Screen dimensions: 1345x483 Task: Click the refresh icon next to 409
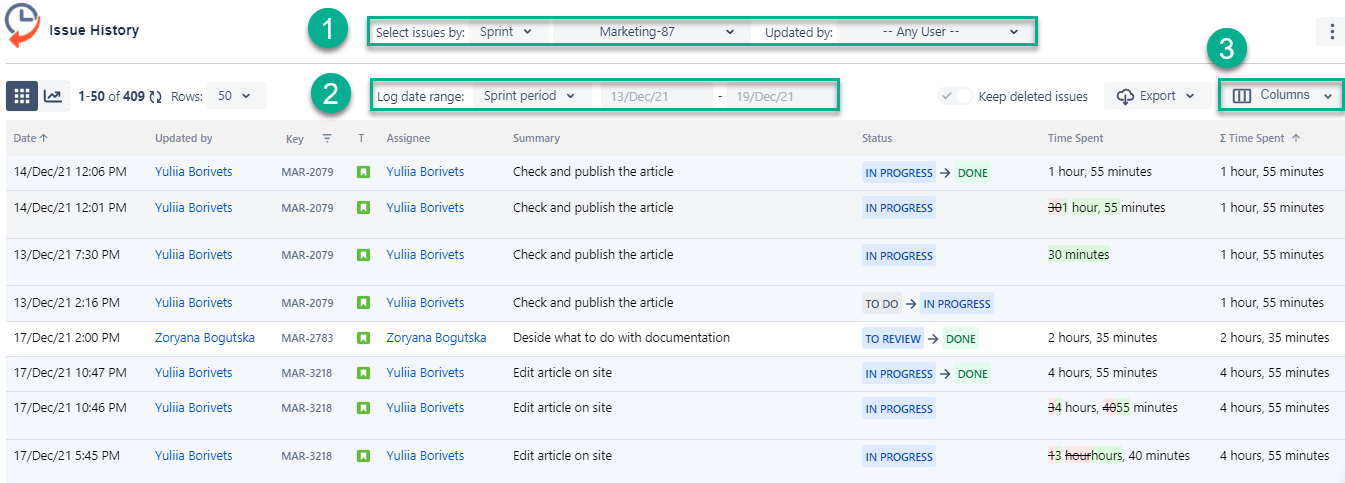(155, 97)
